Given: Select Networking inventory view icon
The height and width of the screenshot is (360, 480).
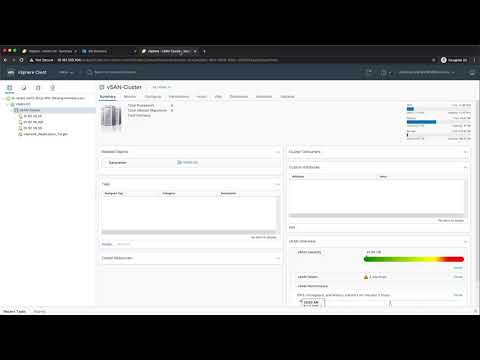Looking at the screenshot, I should coord(52,88).
